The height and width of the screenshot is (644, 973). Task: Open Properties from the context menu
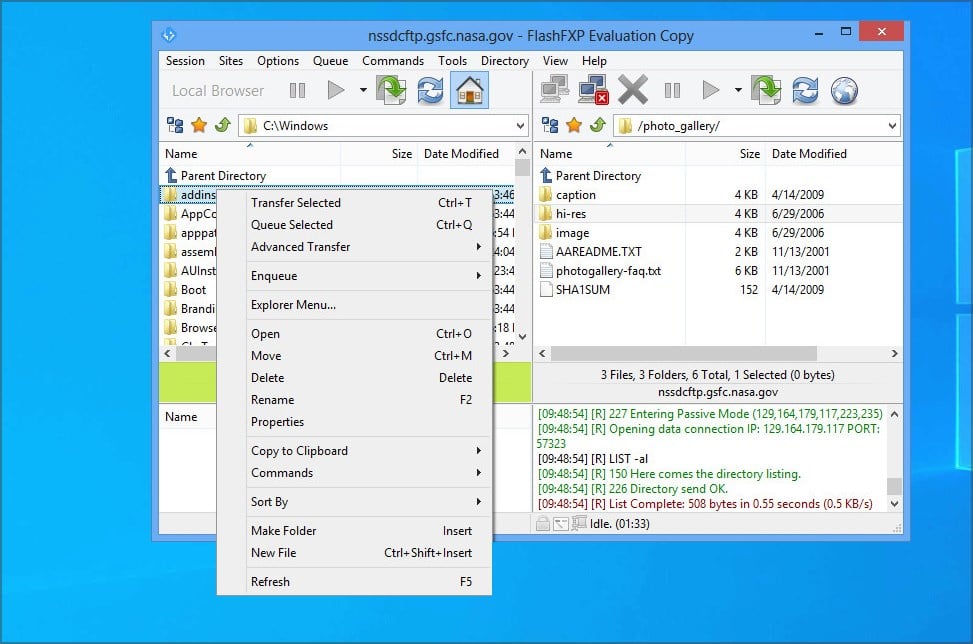354,422
